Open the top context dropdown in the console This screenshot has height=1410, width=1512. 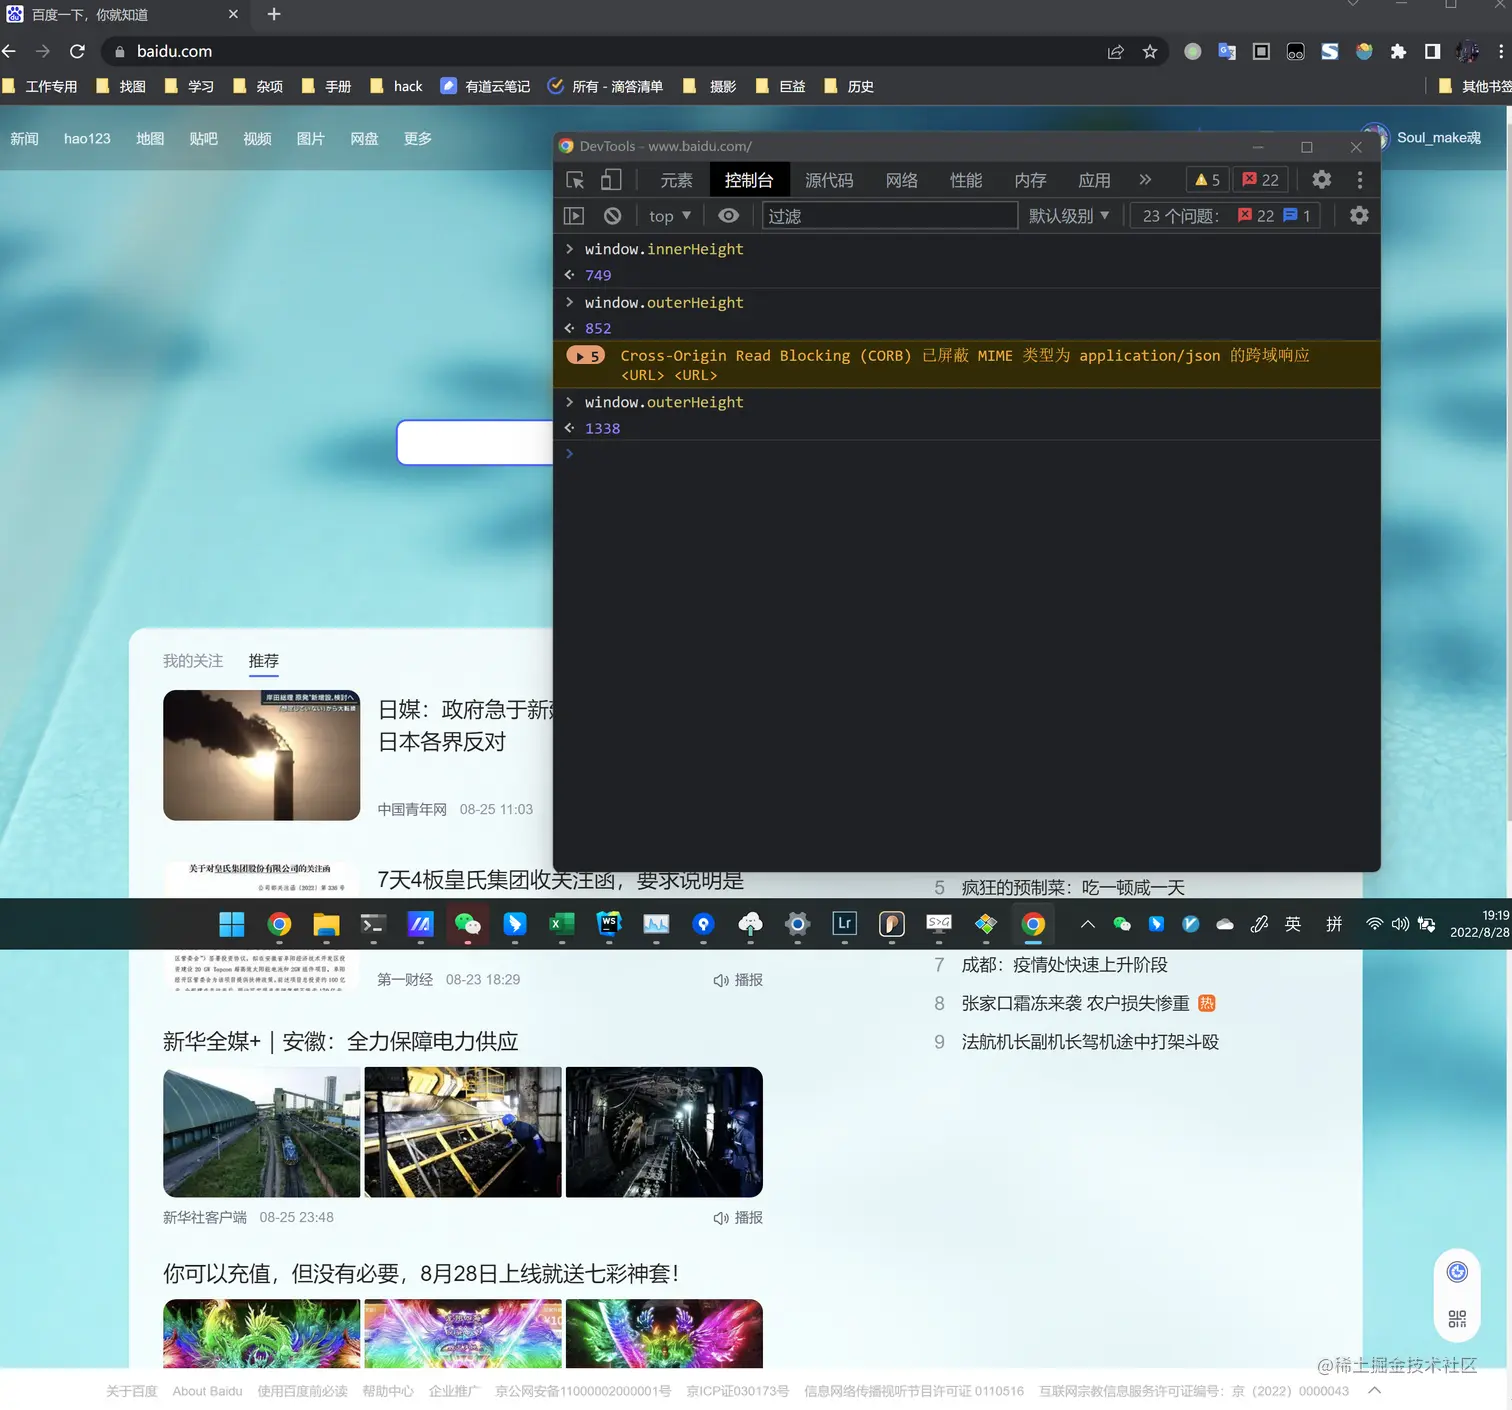point(670,216)
